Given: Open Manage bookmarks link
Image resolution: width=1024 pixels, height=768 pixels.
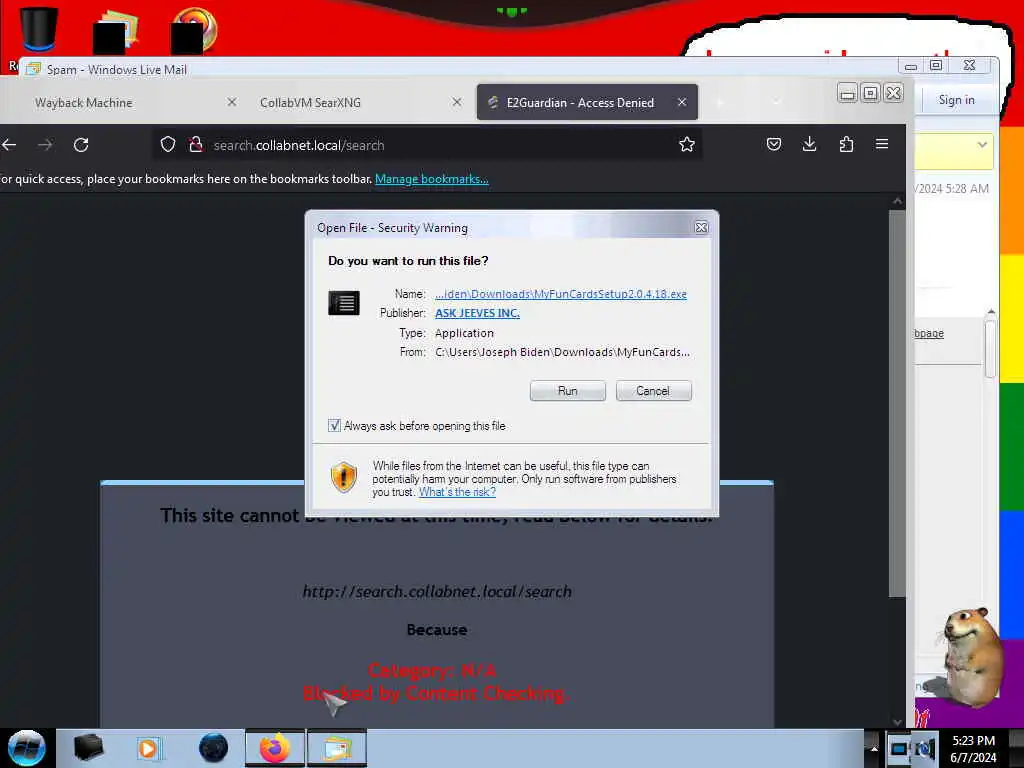Looking at the screenshot, I should (432, 179).
